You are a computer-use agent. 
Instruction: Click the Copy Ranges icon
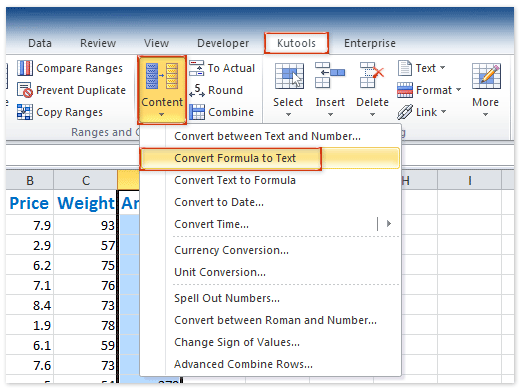25,112
